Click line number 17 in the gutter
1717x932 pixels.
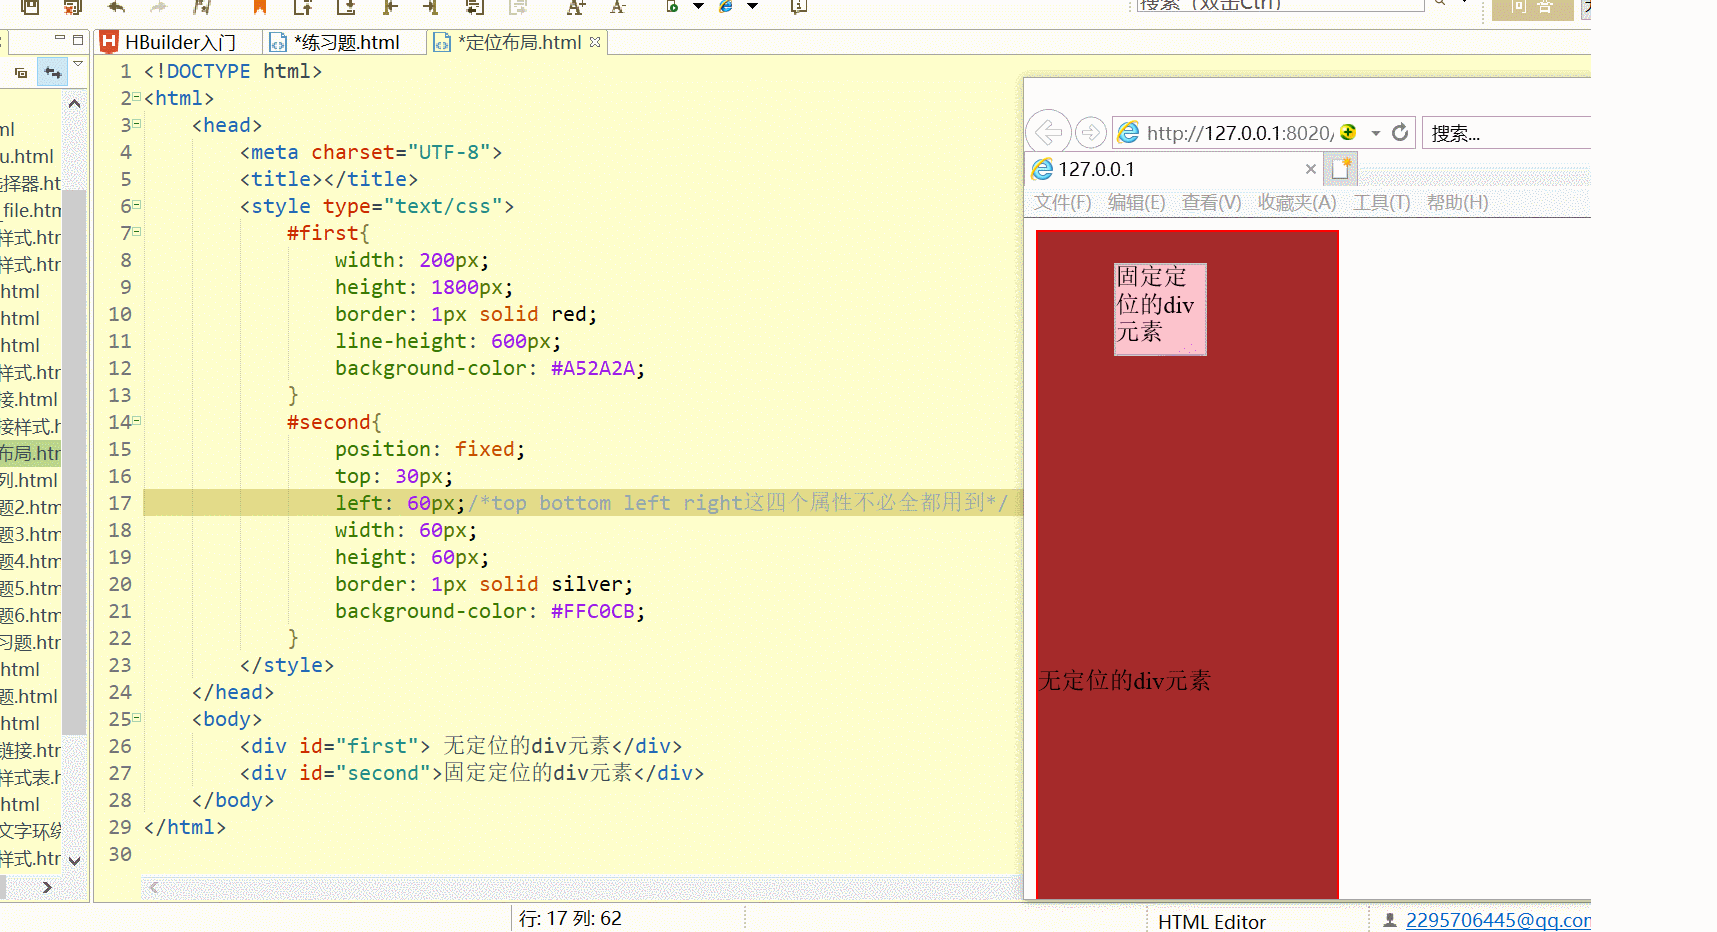pos(120,503)
